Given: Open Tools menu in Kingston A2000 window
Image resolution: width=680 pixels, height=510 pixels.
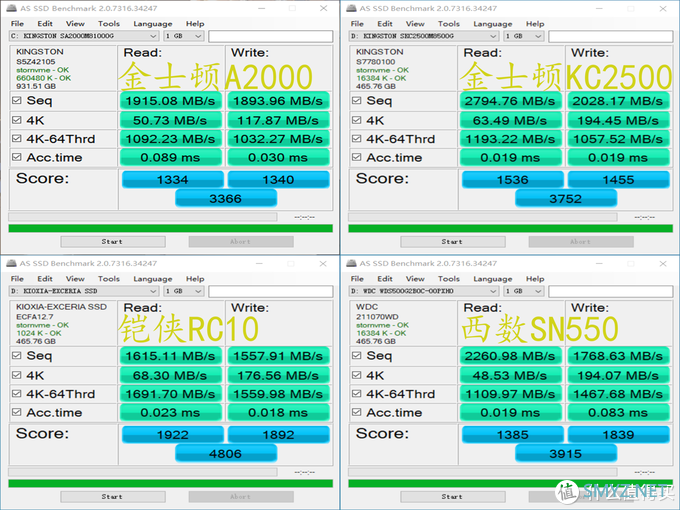Looking at the screenshot, I should click(109, 24).
